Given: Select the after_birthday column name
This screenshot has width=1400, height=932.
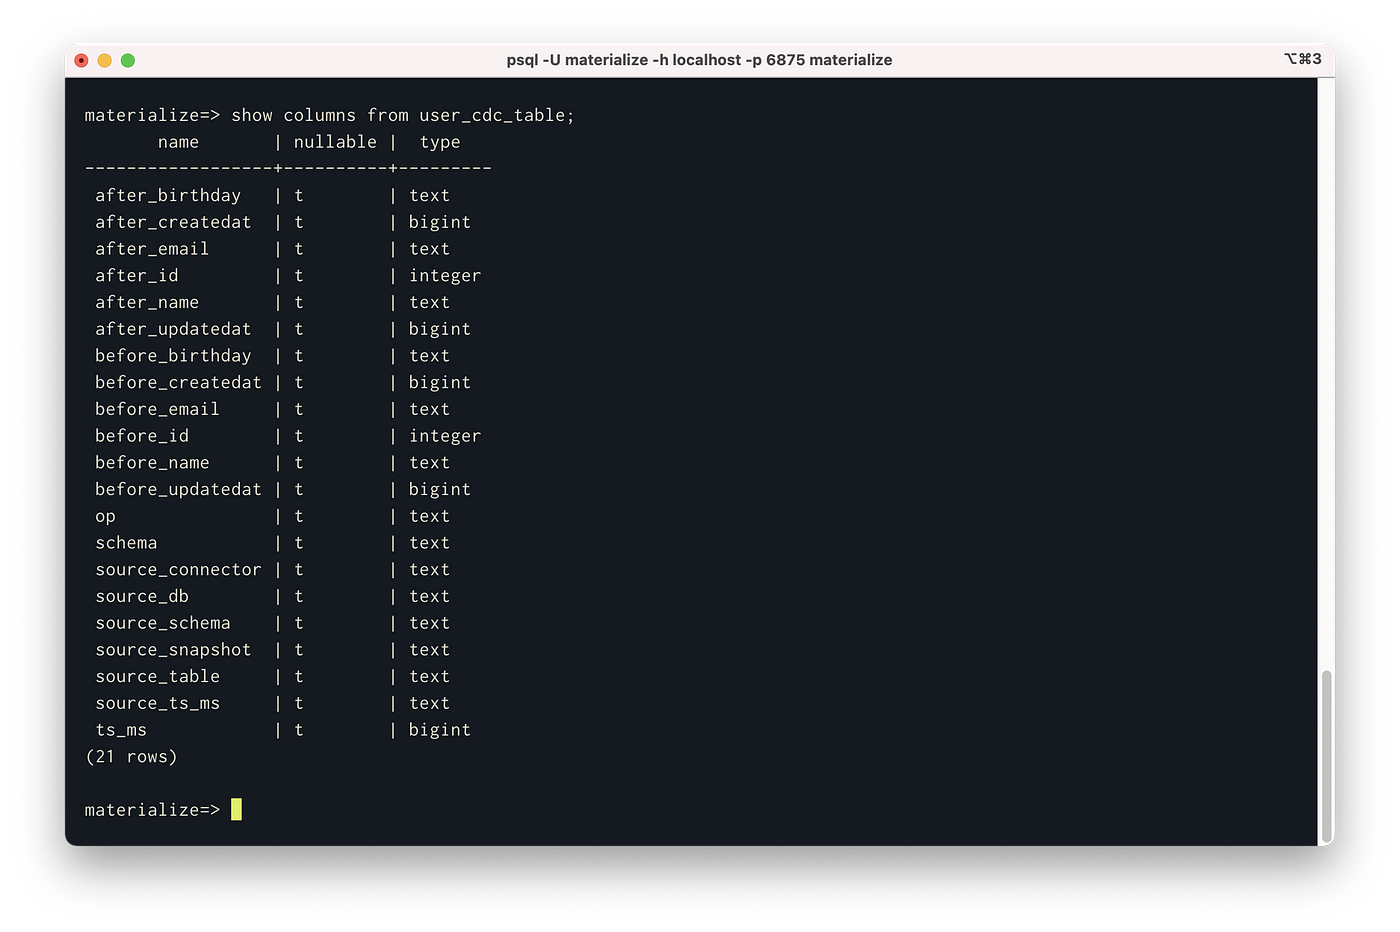Looking at the screenshot, I should [x=168, y=195].
